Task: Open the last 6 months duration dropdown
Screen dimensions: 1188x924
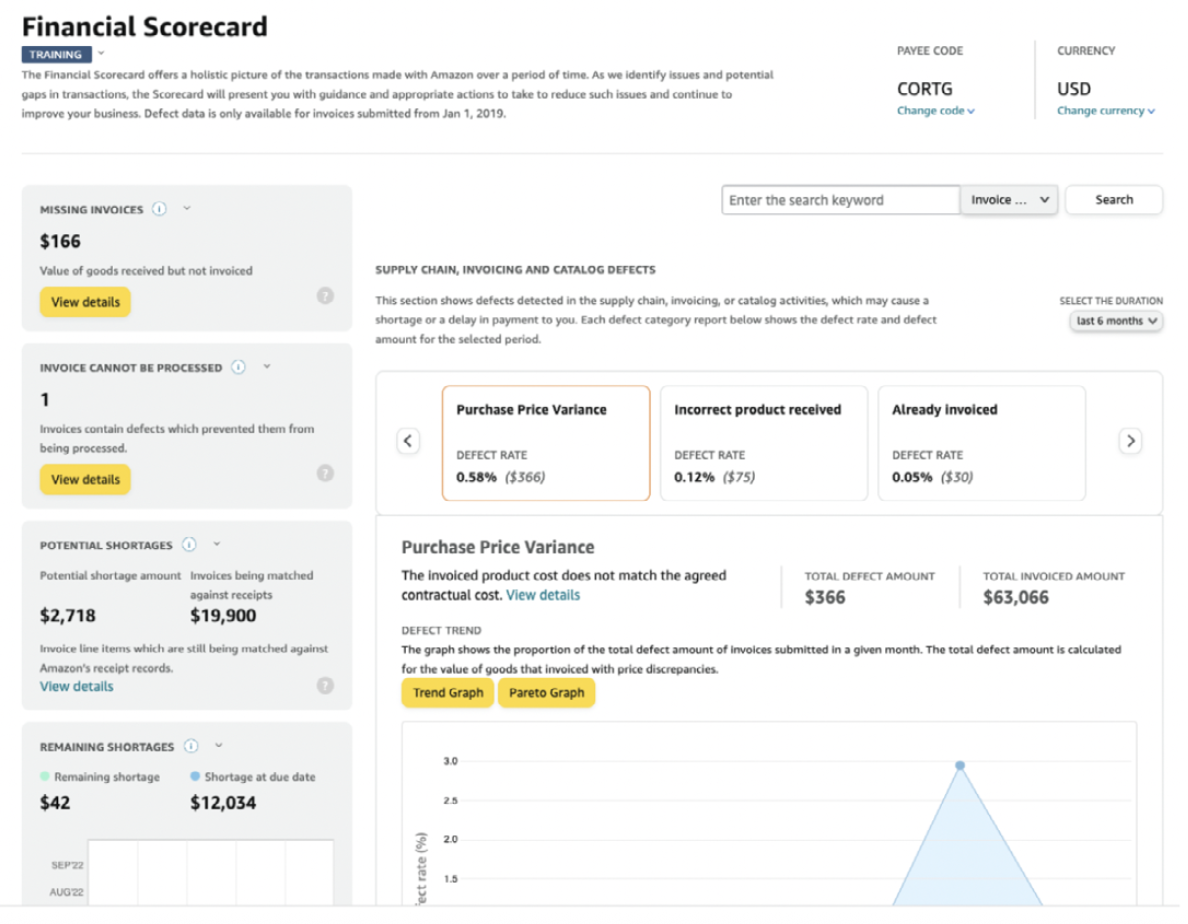Action: click(1116, 321)
